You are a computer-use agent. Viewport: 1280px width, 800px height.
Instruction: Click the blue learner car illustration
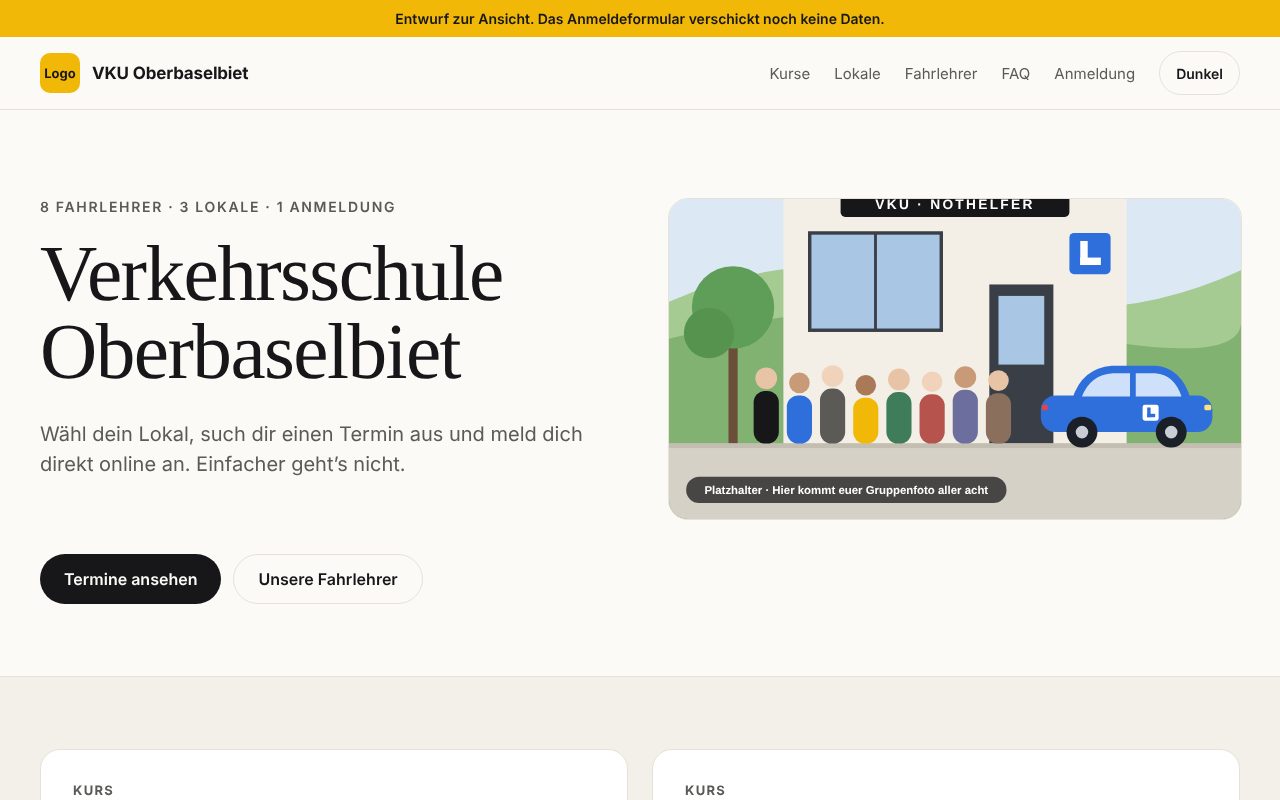(x=1126, y=406)
